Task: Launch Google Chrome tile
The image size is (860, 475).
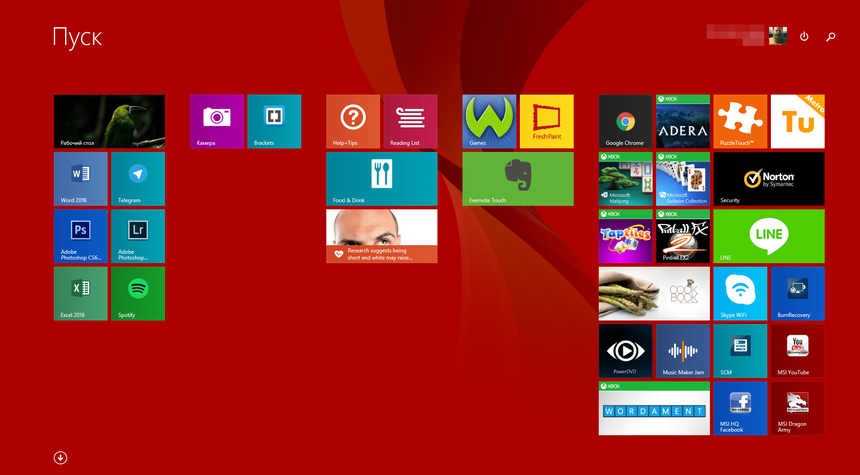Action: point(625,121)
